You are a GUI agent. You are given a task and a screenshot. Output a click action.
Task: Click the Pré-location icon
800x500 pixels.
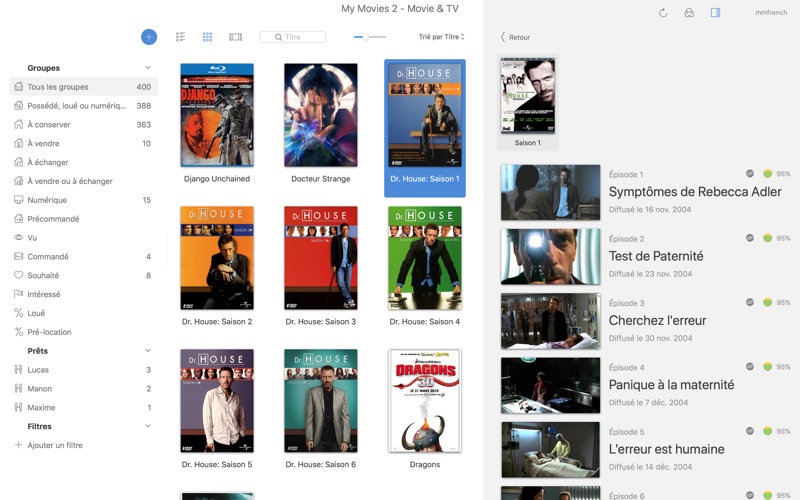[x=18, y=332]
